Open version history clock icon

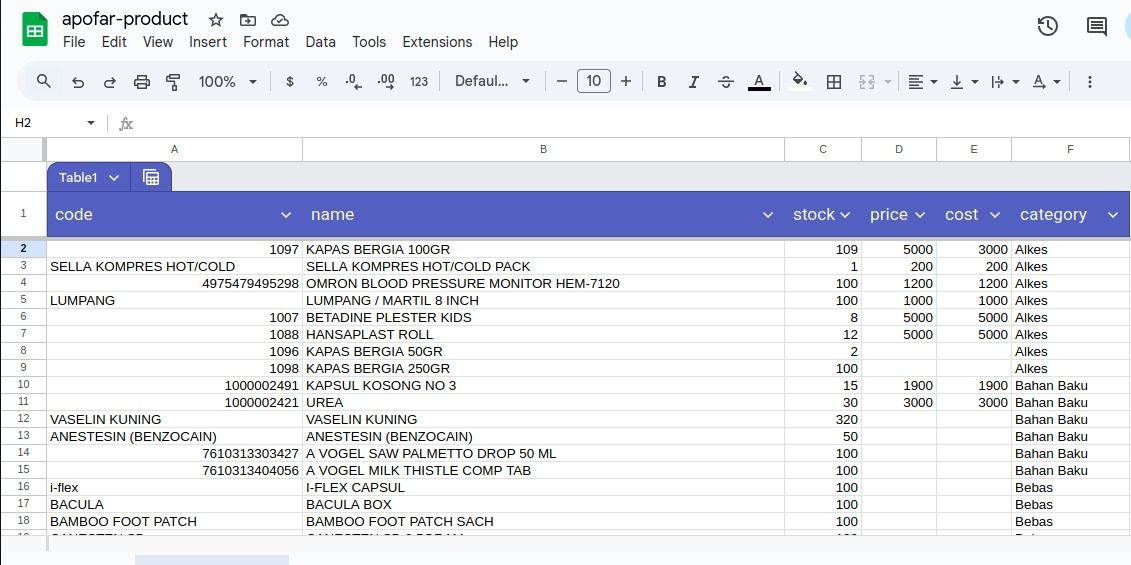[x=1047, y=27]
